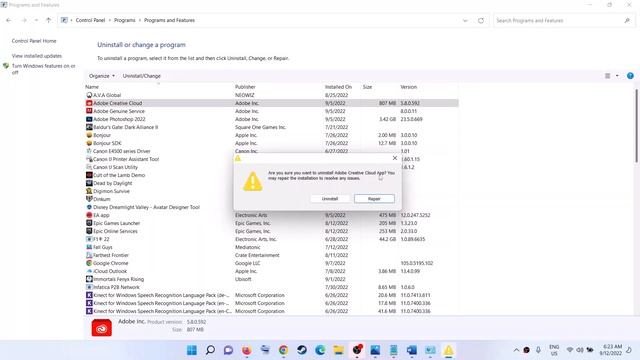Click the Repair button in the dialog
This screenshot has height=360, width=640.
(374, 199)
